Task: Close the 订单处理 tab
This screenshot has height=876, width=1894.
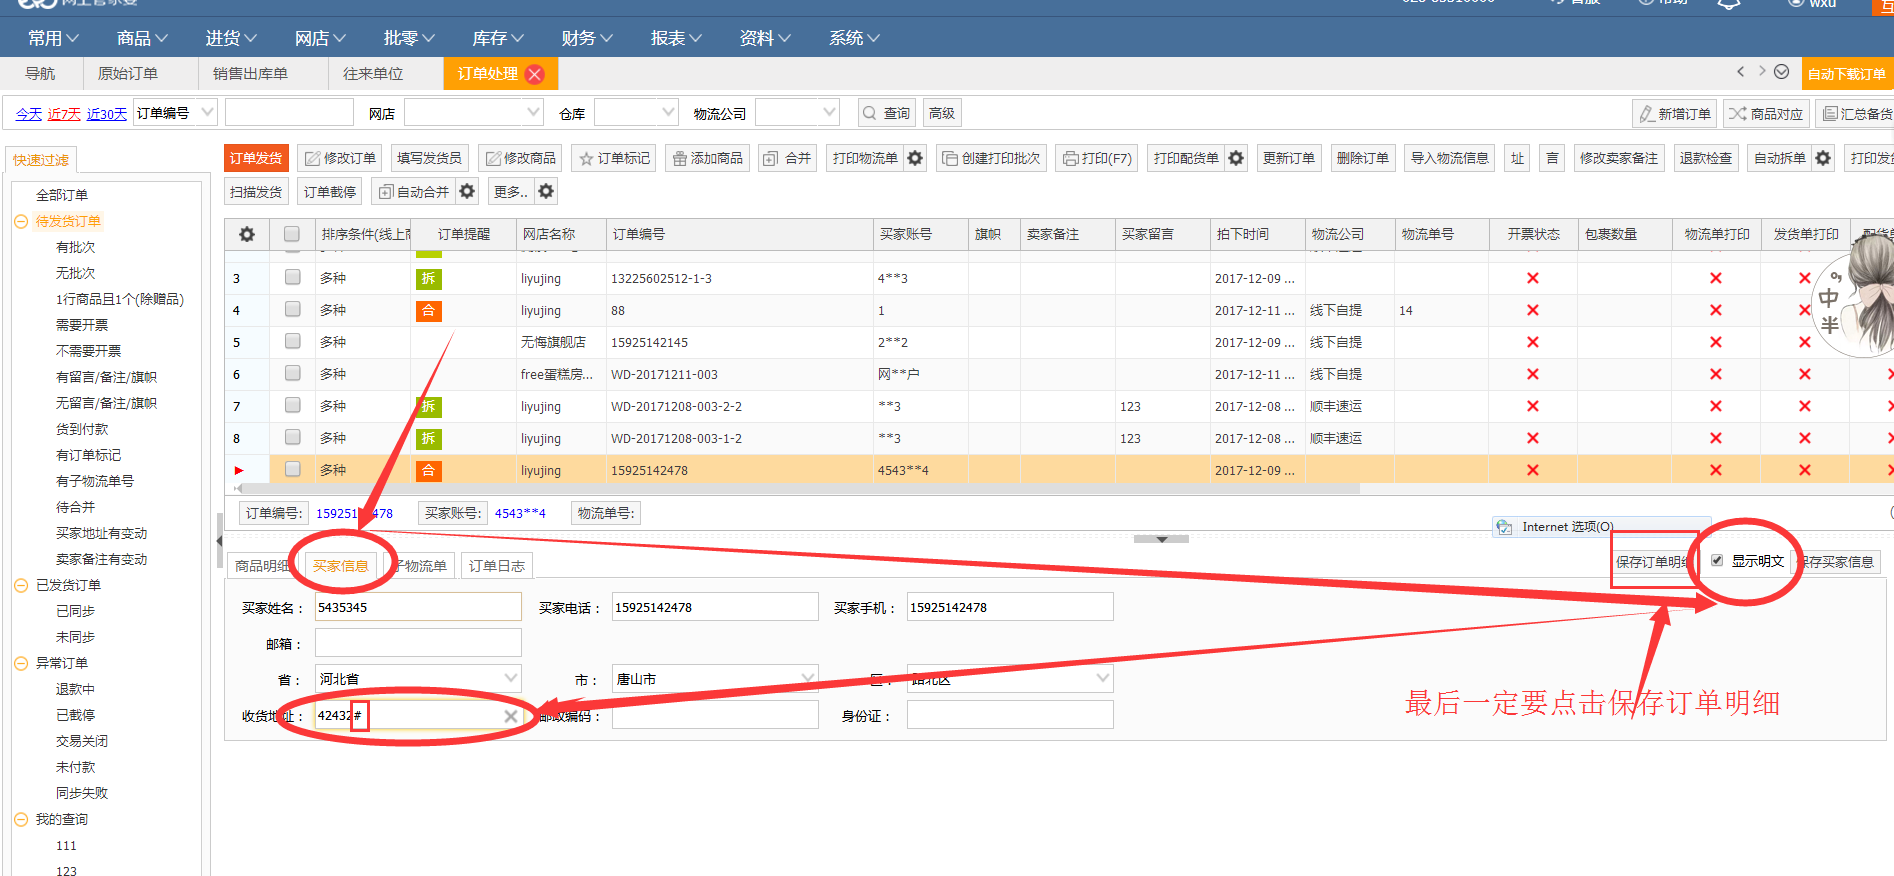Action: (535, 74)
